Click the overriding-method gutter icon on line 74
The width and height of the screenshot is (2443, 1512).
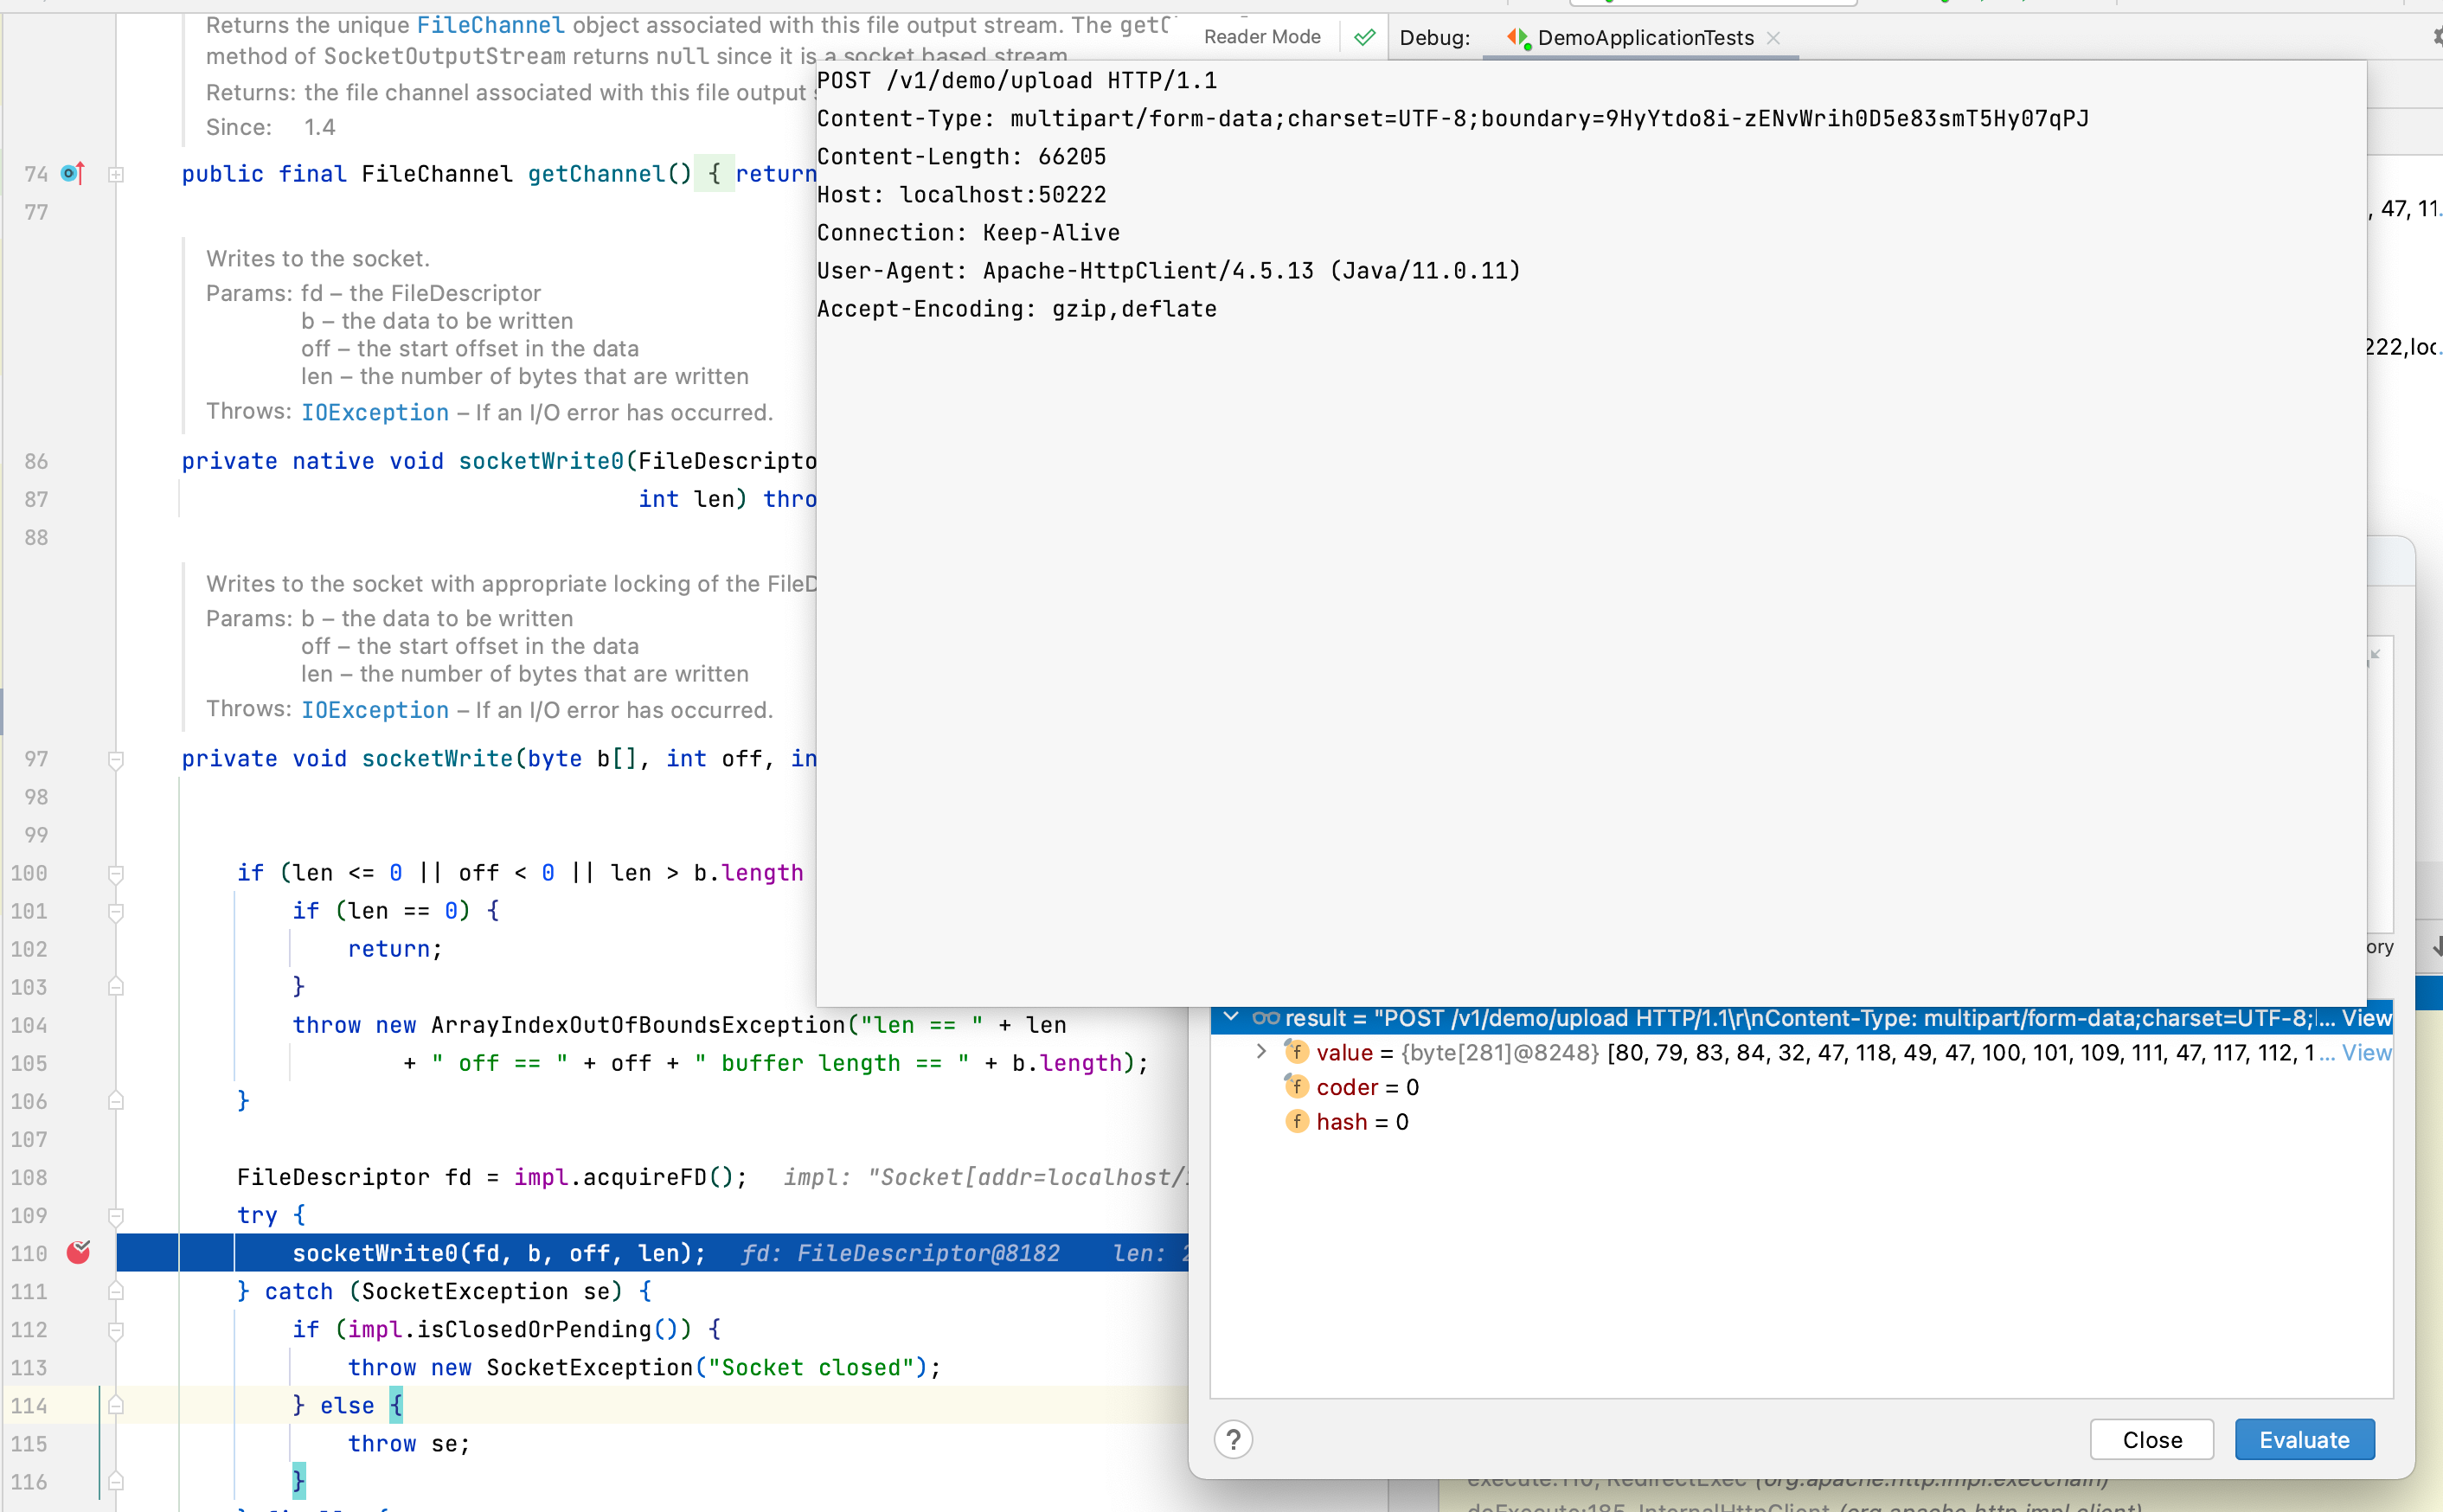72,173
